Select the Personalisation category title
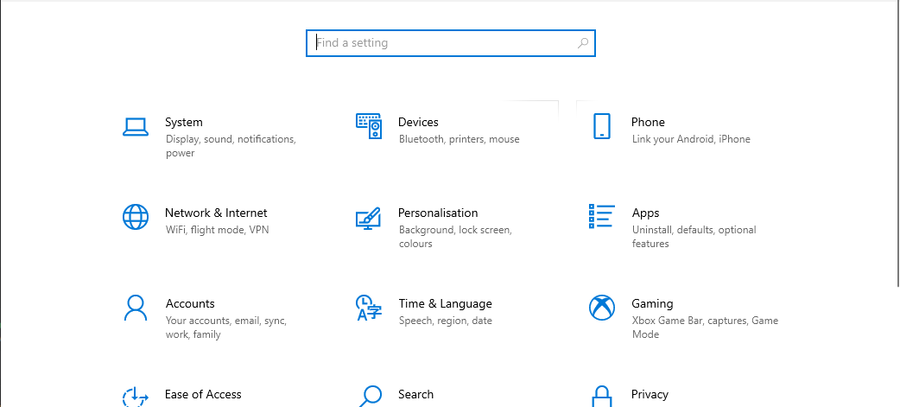900x407 pixels. (x=438, y=213)
